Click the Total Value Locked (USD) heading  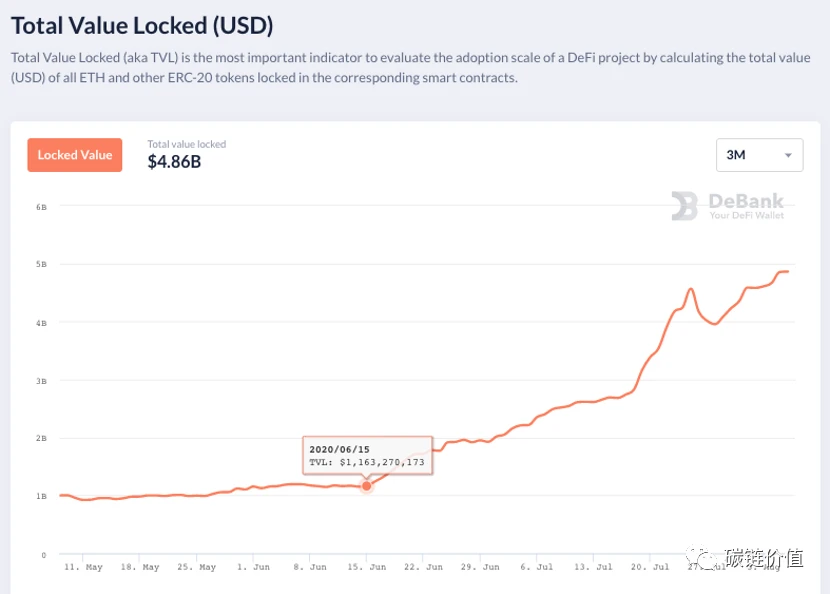click(142, 25)
